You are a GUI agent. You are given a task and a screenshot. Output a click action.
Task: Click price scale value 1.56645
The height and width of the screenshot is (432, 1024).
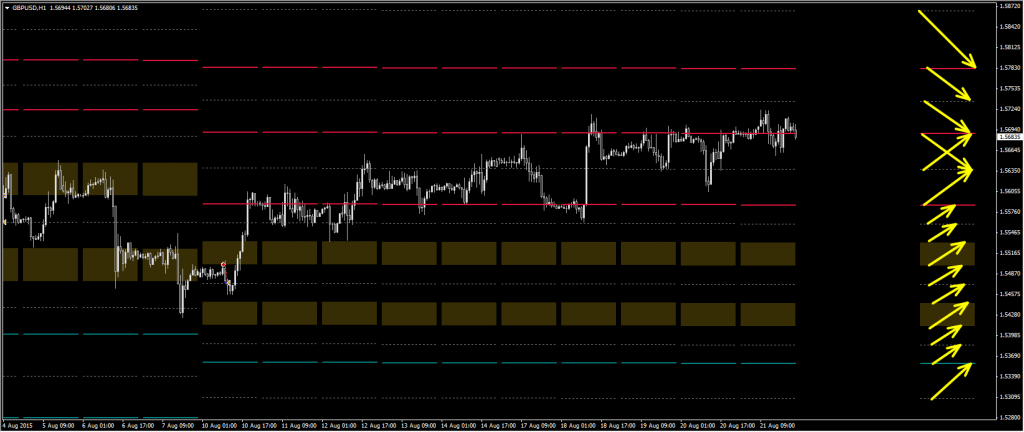pyautogui.click(x=1010, y=150)
